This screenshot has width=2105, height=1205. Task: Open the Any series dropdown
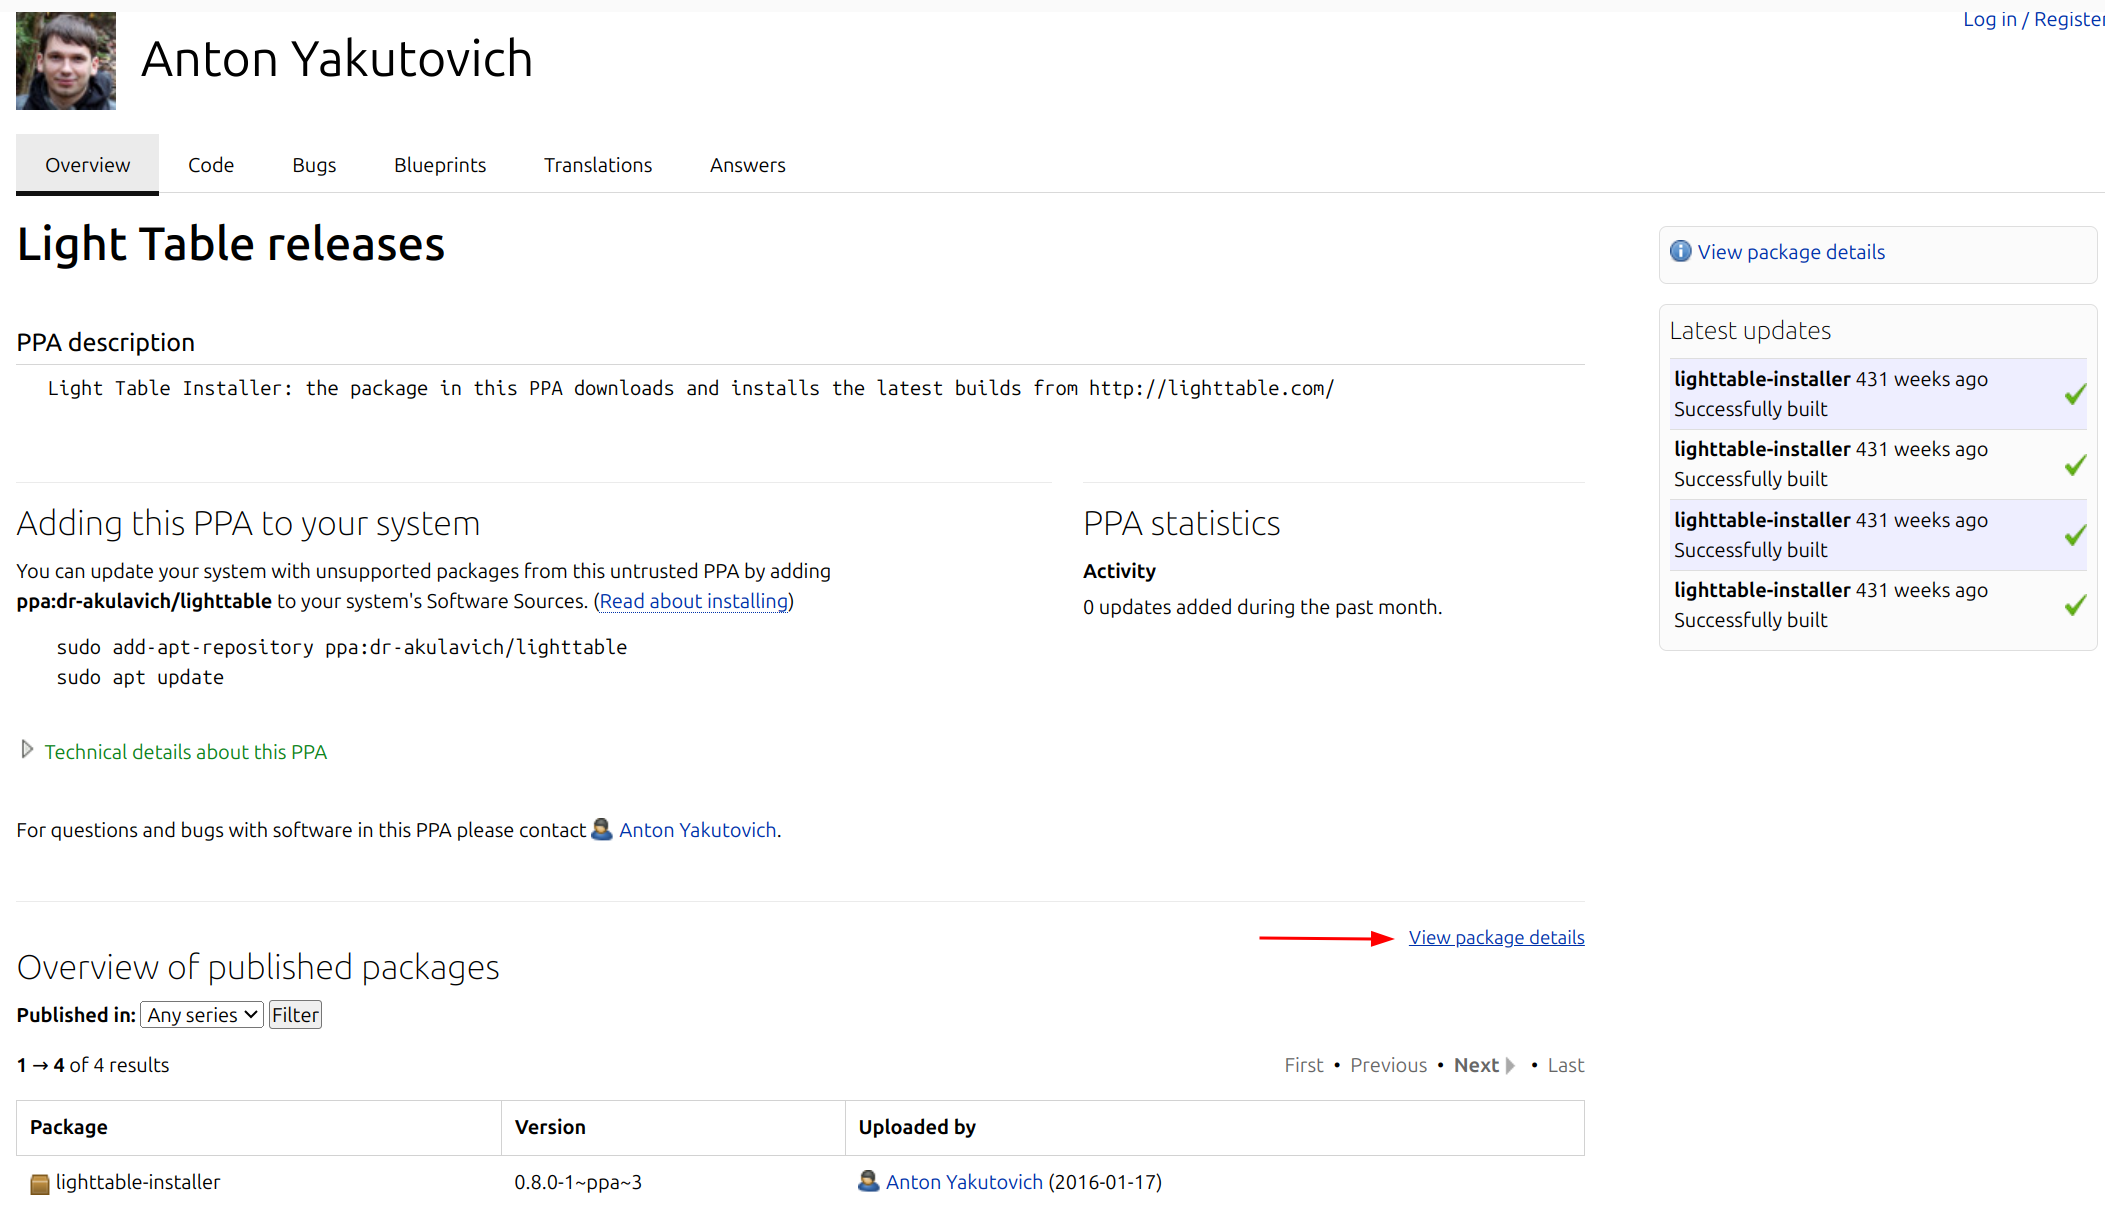click(x=202, y=1015)
